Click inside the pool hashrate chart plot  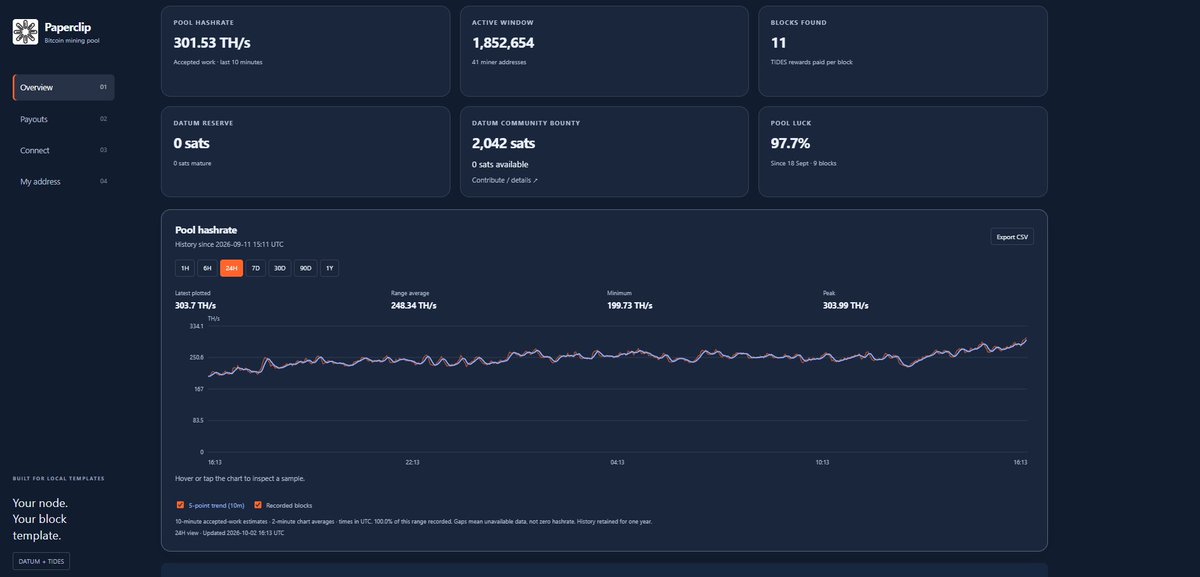point(617,388)
